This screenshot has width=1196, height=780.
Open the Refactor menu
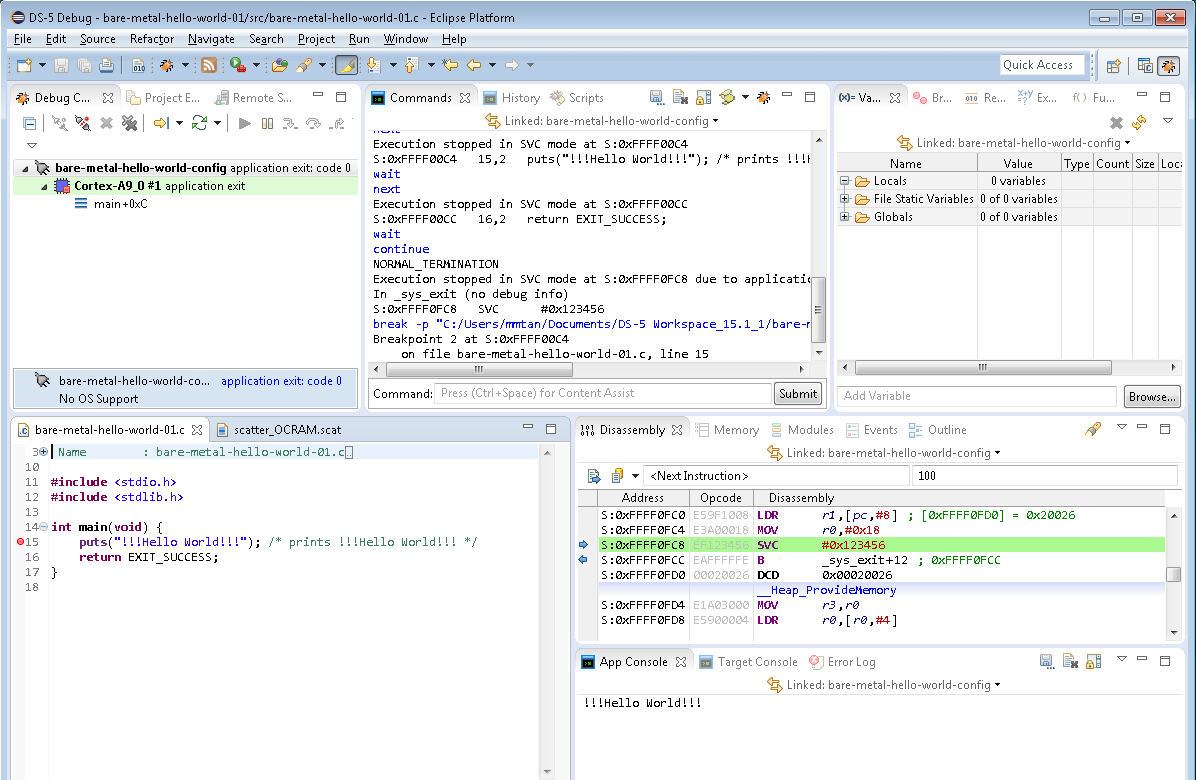coord(151,39)
